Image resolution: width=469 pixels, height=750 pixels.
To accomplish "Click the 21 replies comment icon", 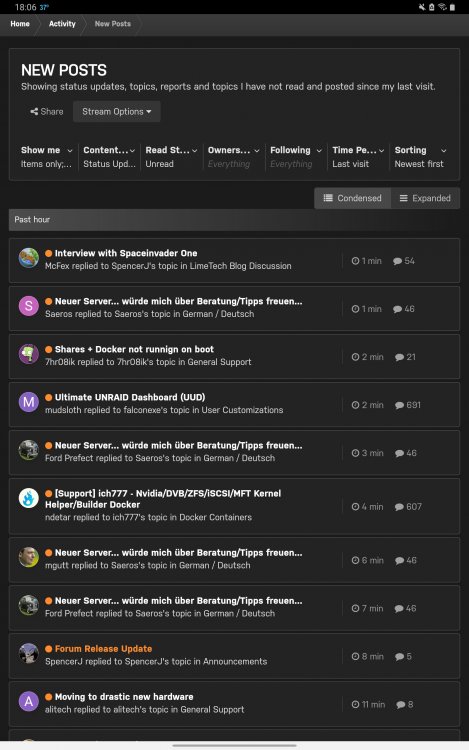I will click(x=400, y=357).
